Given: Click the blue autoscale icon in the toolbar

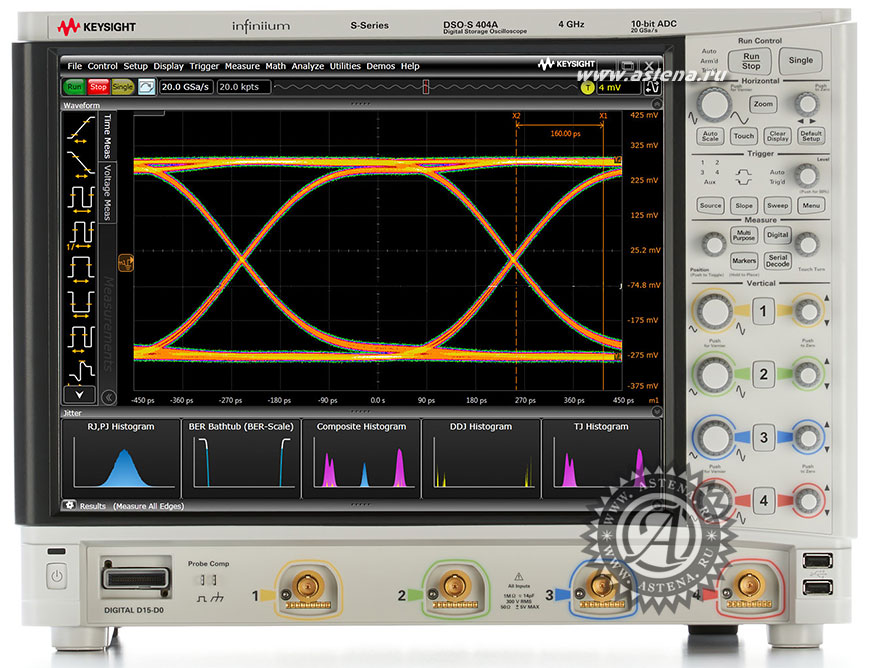Looking at the screenshot, I should click(x=146, y=87).
